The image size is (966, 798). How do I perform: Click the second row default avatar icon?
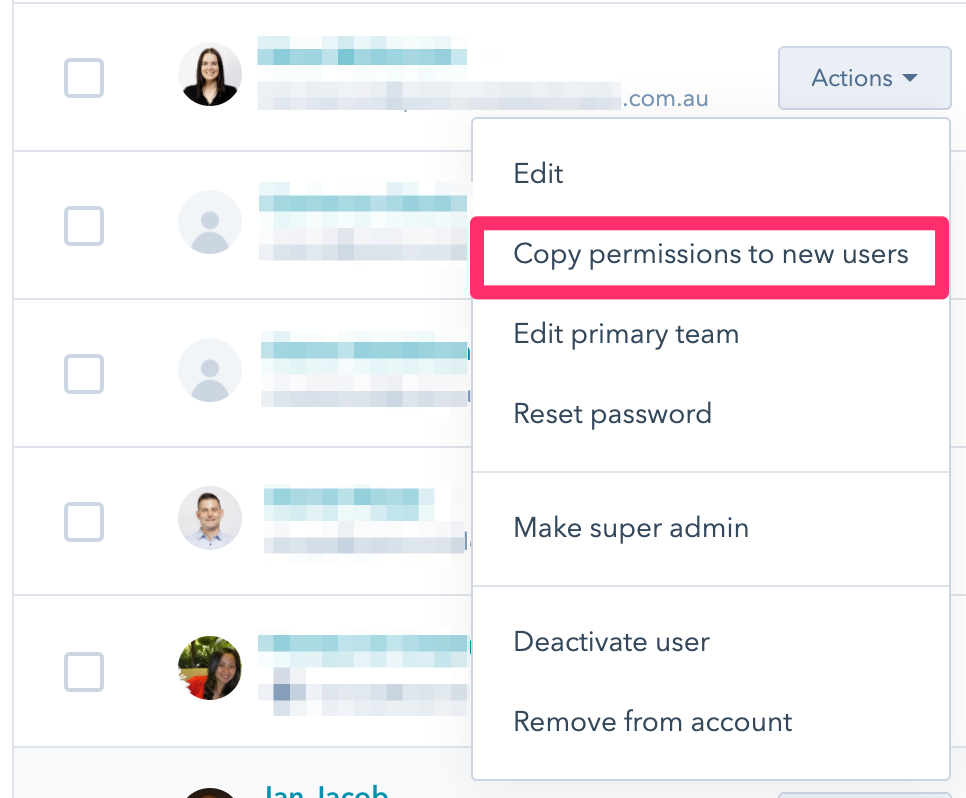coord(210,222)
